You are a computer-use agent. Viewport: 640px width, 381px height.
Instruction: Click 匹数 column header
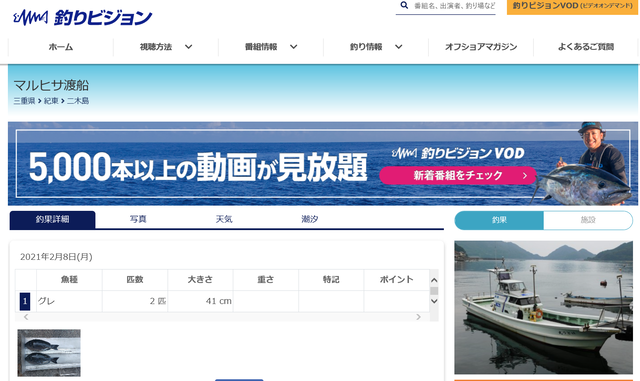click(x=135, y=280)
